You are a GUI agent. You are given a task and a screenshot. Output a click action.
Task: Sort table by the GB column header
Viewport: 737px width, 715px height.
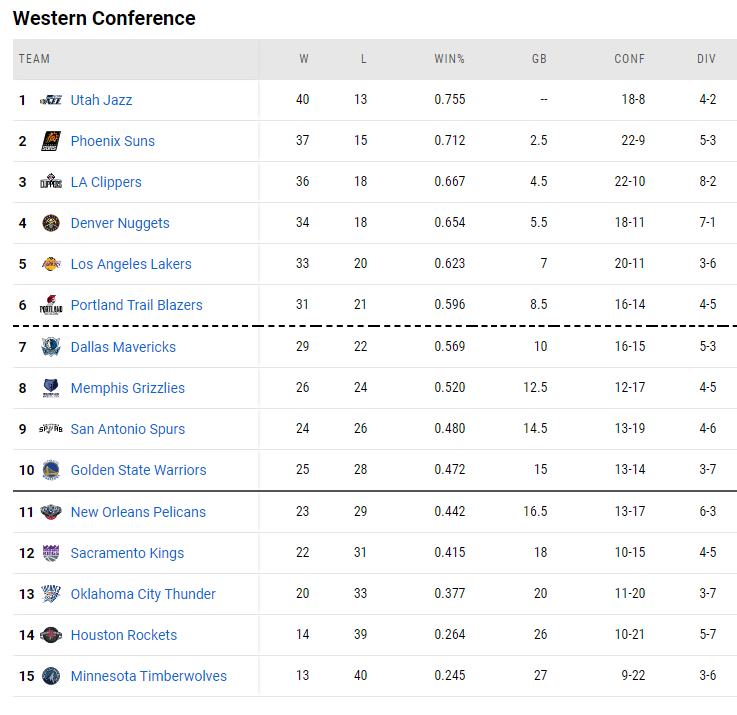[539, 59]
